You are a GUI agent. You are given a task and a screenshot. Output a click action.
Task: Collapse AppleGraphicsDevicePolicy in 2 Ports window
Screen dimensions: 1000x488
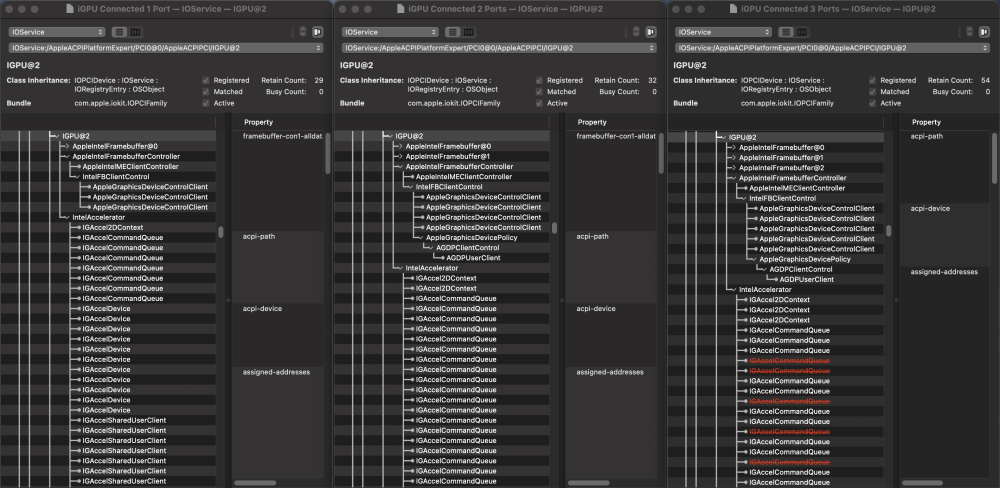tap(420, 238)
